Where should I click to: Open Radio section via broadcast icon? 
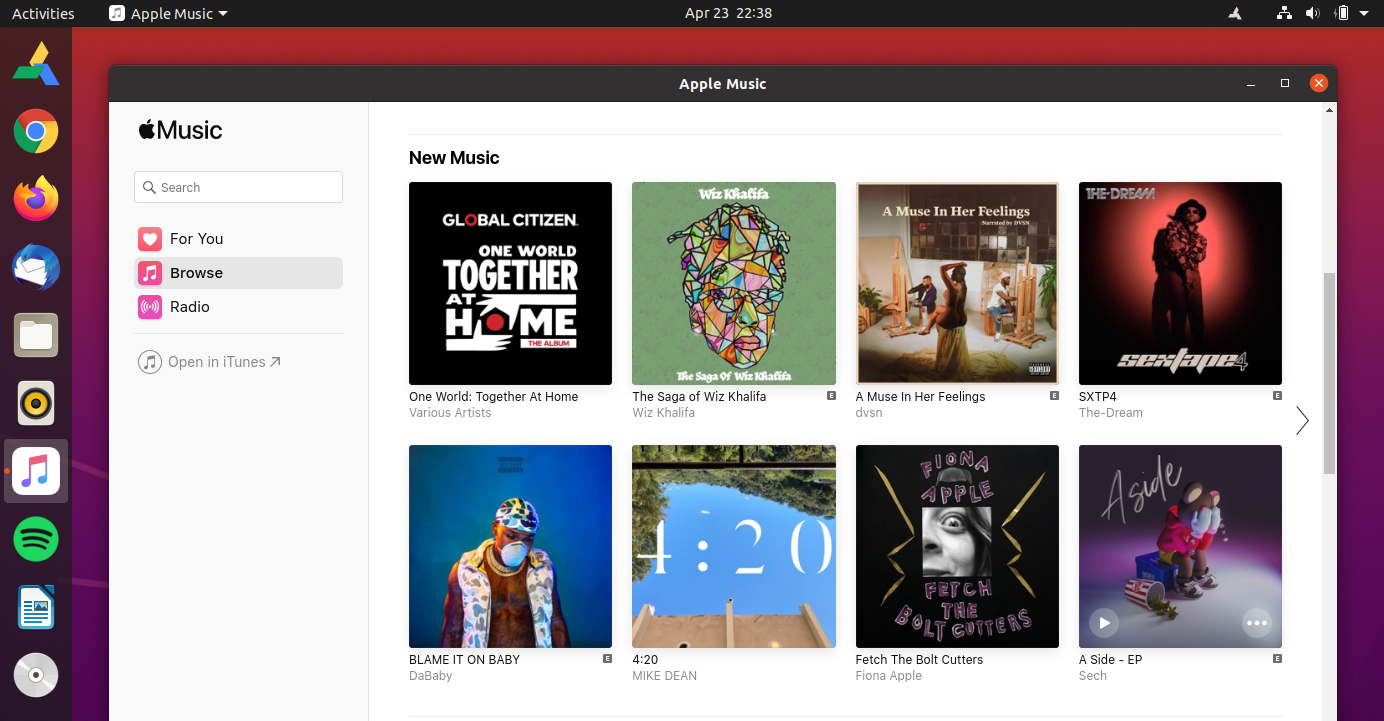point(150,307)
